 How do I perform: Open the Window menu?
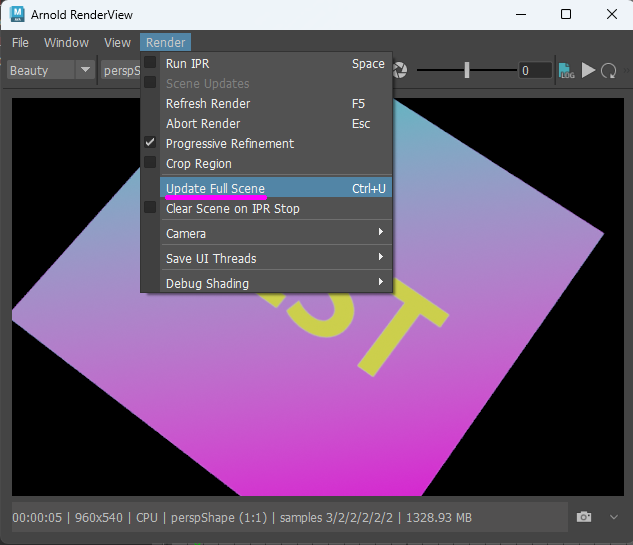(x=66, y=42)
